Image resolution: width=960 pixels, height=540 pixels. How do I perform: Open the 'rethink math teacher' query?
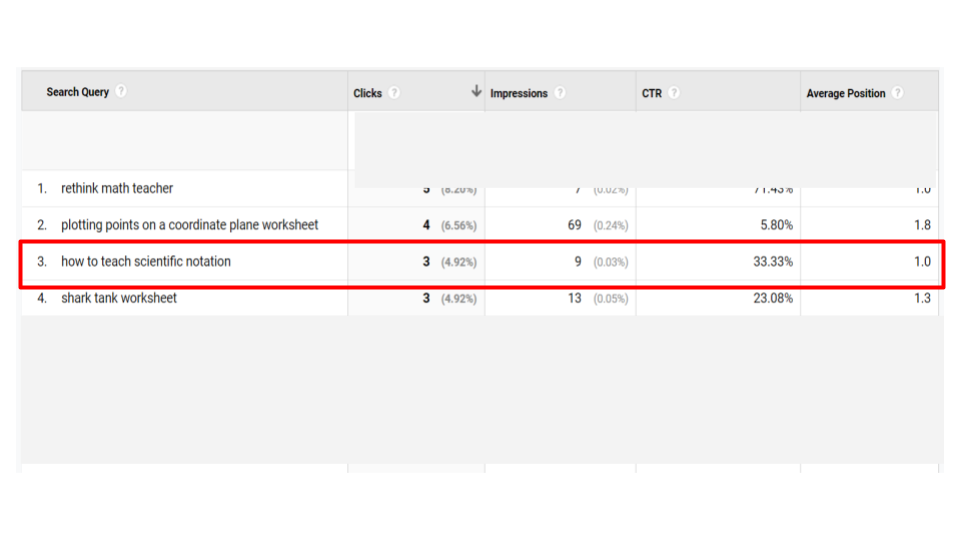[x=117, y=188]
